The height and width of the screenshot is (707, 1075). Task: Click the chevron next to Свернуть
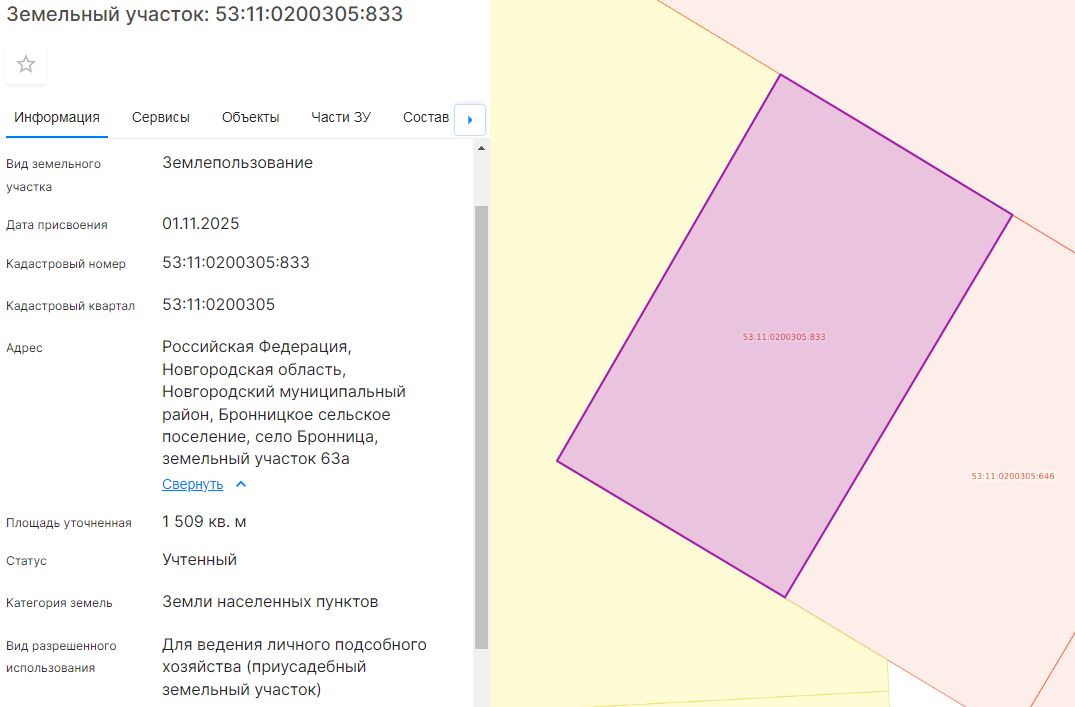[x=241, y=484]
